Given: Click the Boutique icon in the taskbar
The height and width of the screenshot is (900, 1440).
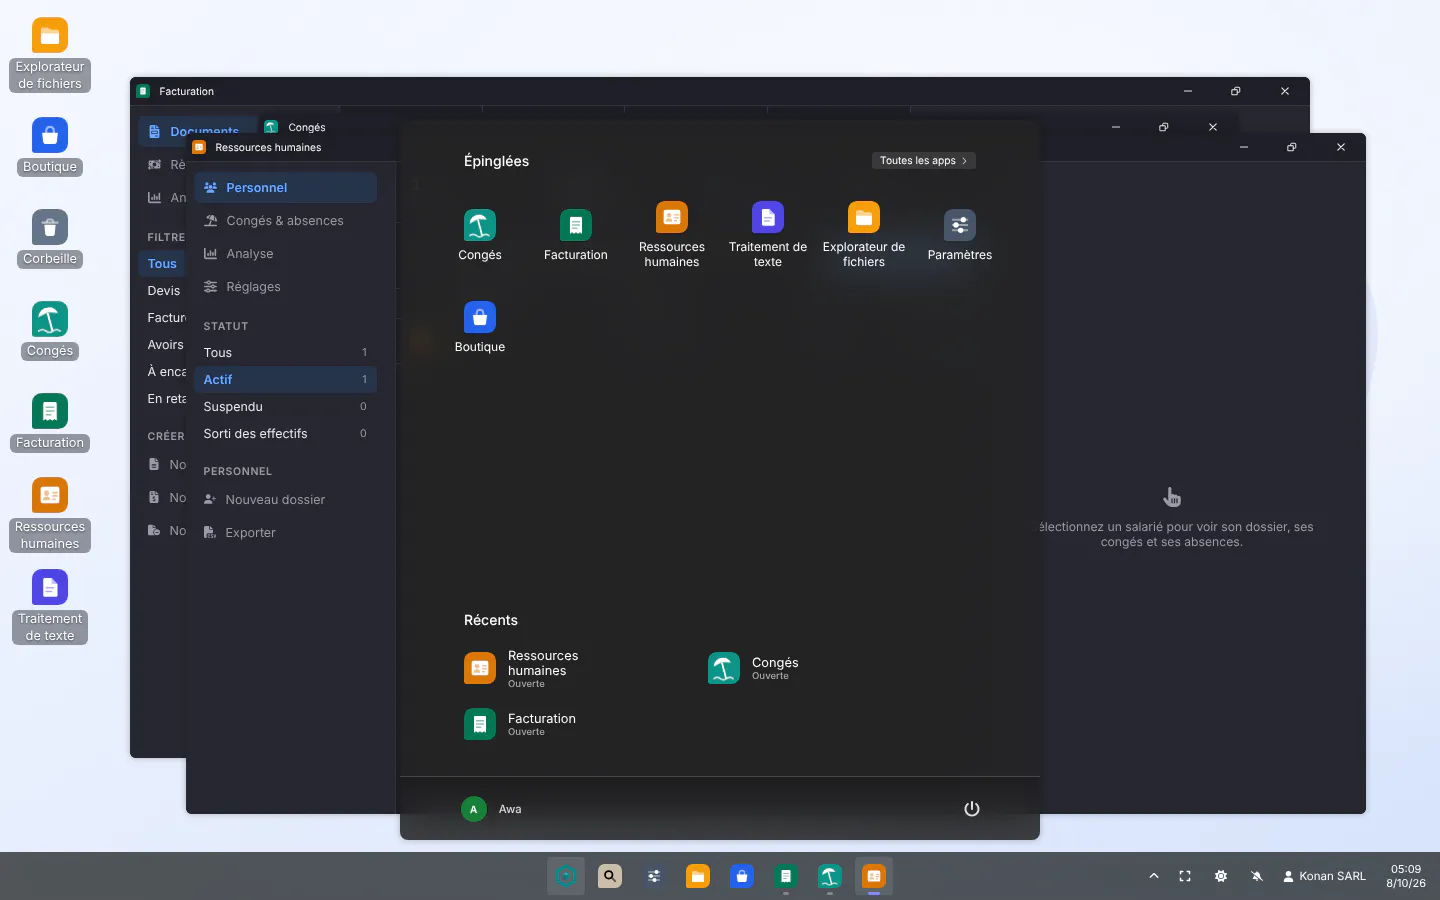Looking at the screenshot, I should (742, 876).
